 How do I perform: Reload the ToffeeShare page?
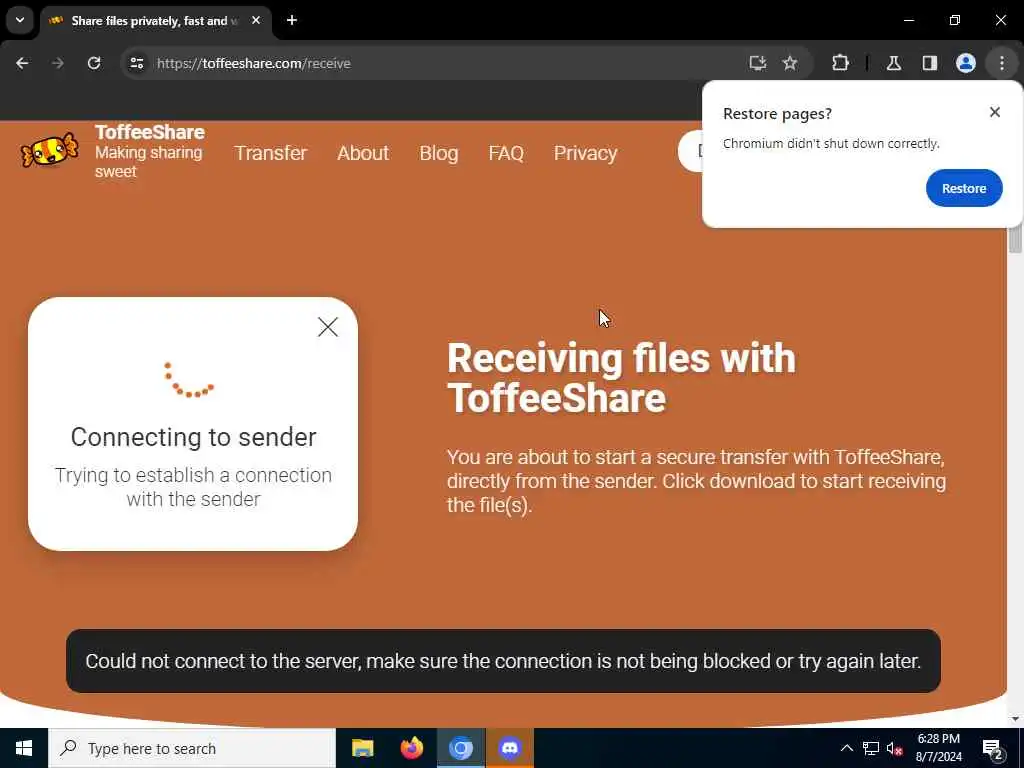pos(94,63)
